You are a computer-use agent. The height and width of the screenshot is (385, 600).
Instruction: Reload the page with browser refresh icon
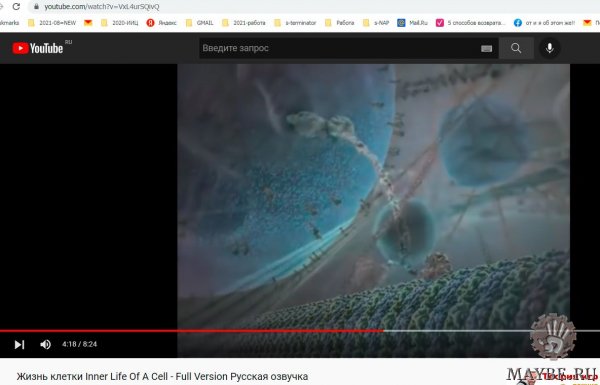(x=16, y=7)
